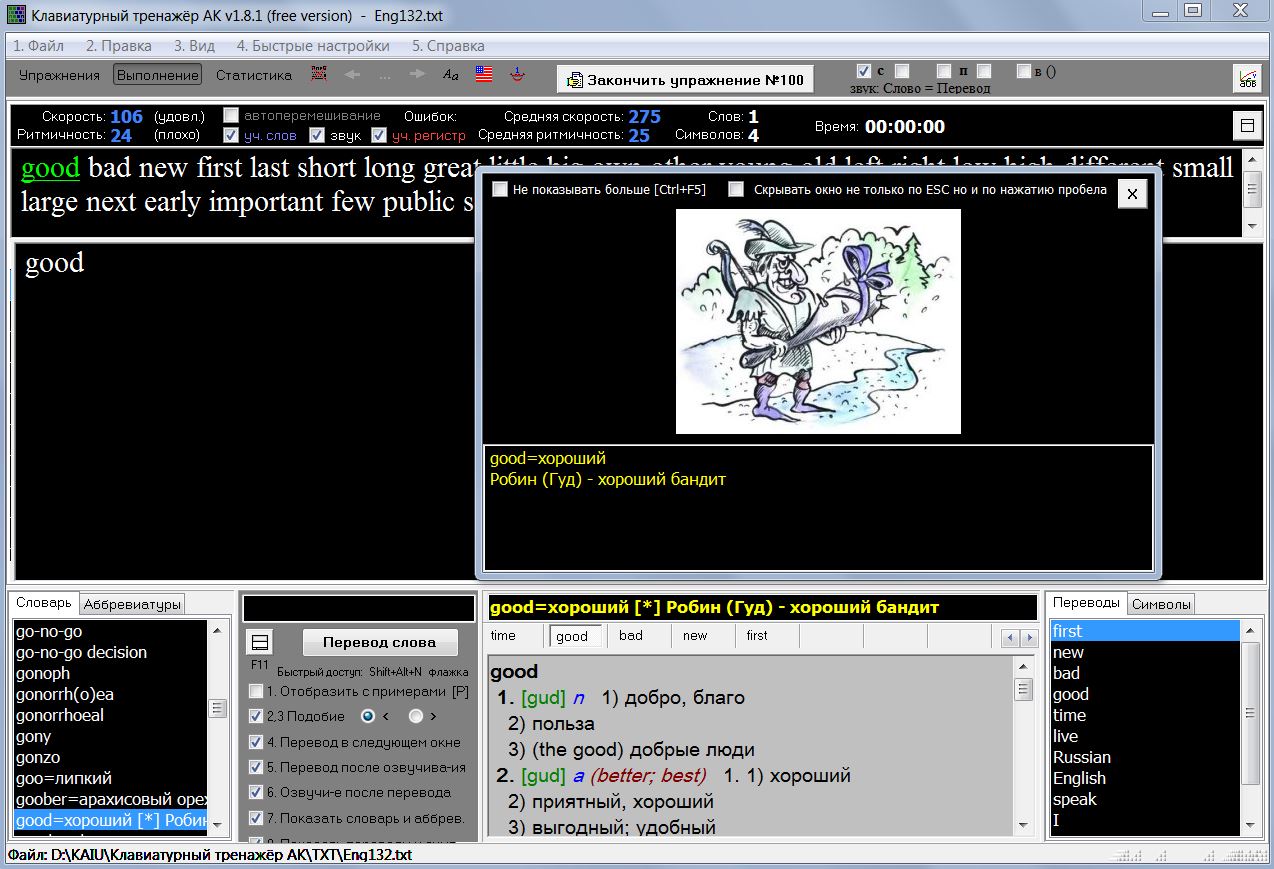
Task: Select the '<' radio button
Action: click(368, 716)
